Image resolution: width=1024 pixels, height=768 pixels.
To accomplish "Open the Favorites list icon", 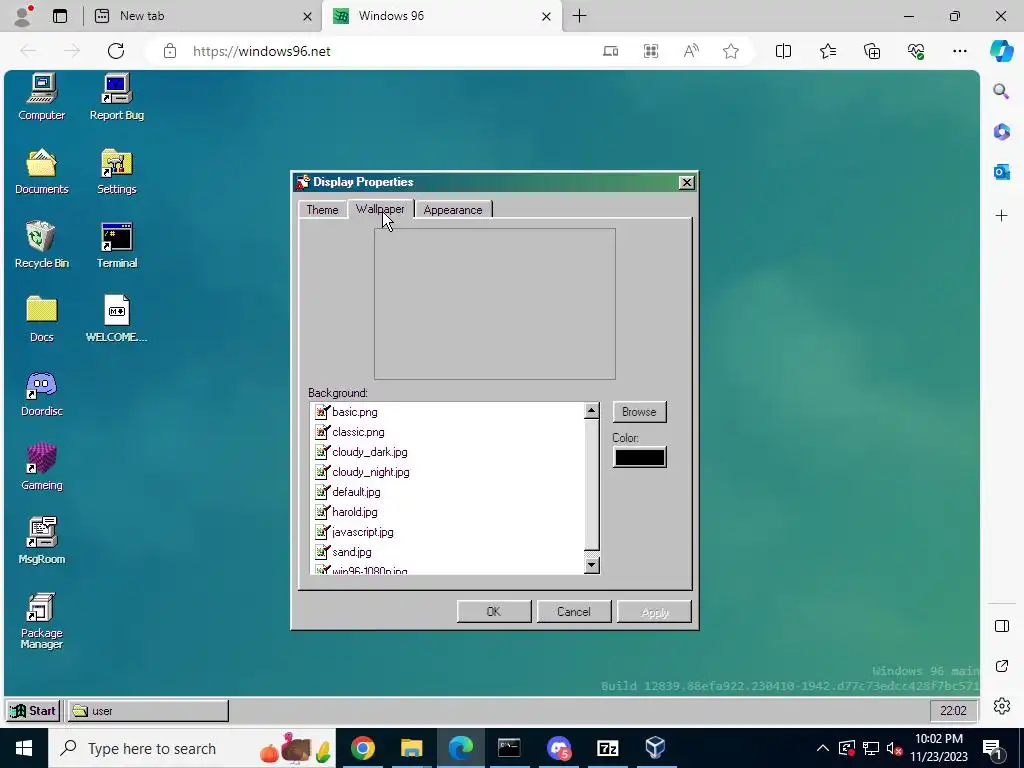I will click(827, 51).
